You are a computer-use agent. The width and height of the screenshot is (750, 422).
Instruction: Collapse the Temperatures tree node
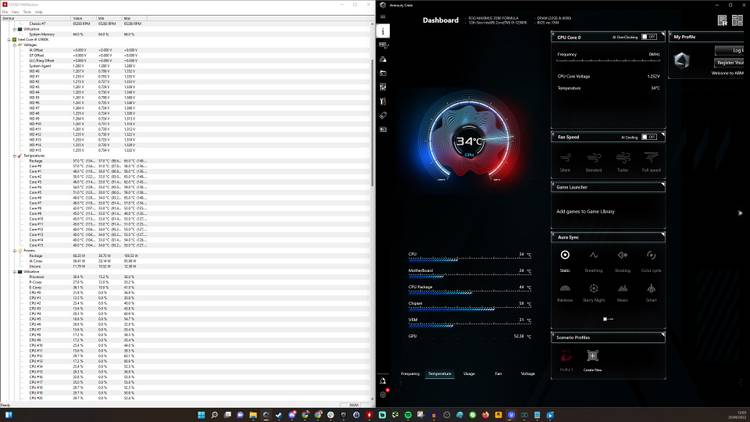click(14, 155)
